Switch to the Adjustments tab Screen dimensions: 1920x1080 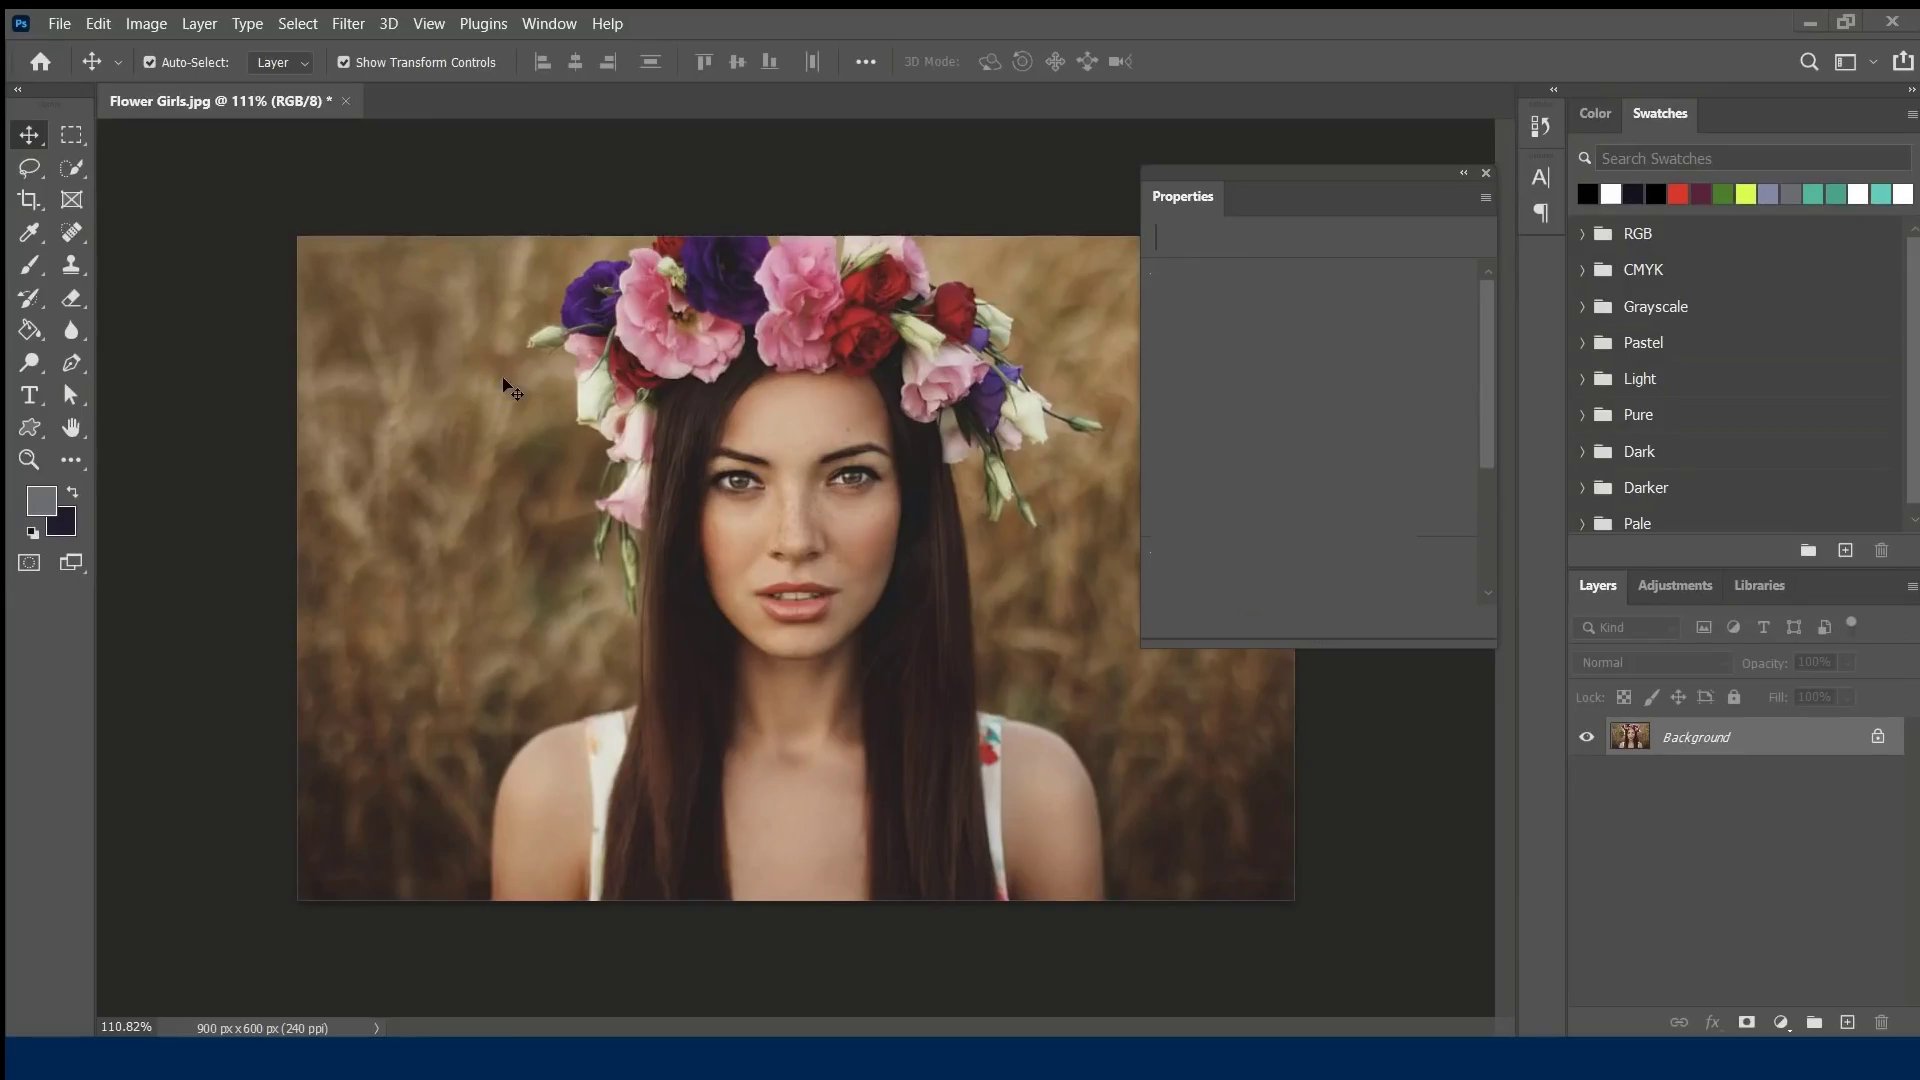(x=1675, y=585)
